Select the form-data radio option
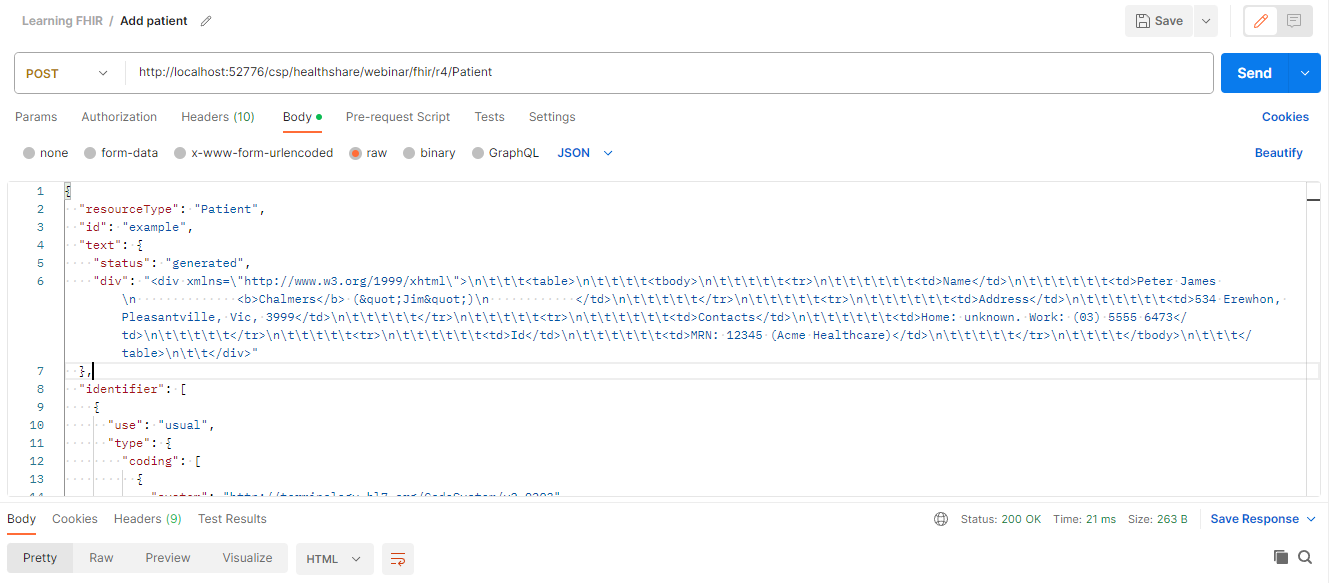This screenshot has height=583, width=1336. coord(91,153)
